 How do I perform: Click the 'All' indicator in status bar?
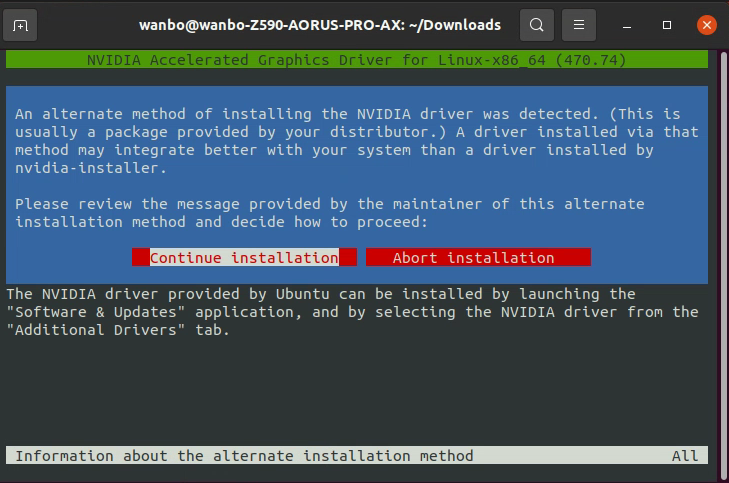pos(685,456)
